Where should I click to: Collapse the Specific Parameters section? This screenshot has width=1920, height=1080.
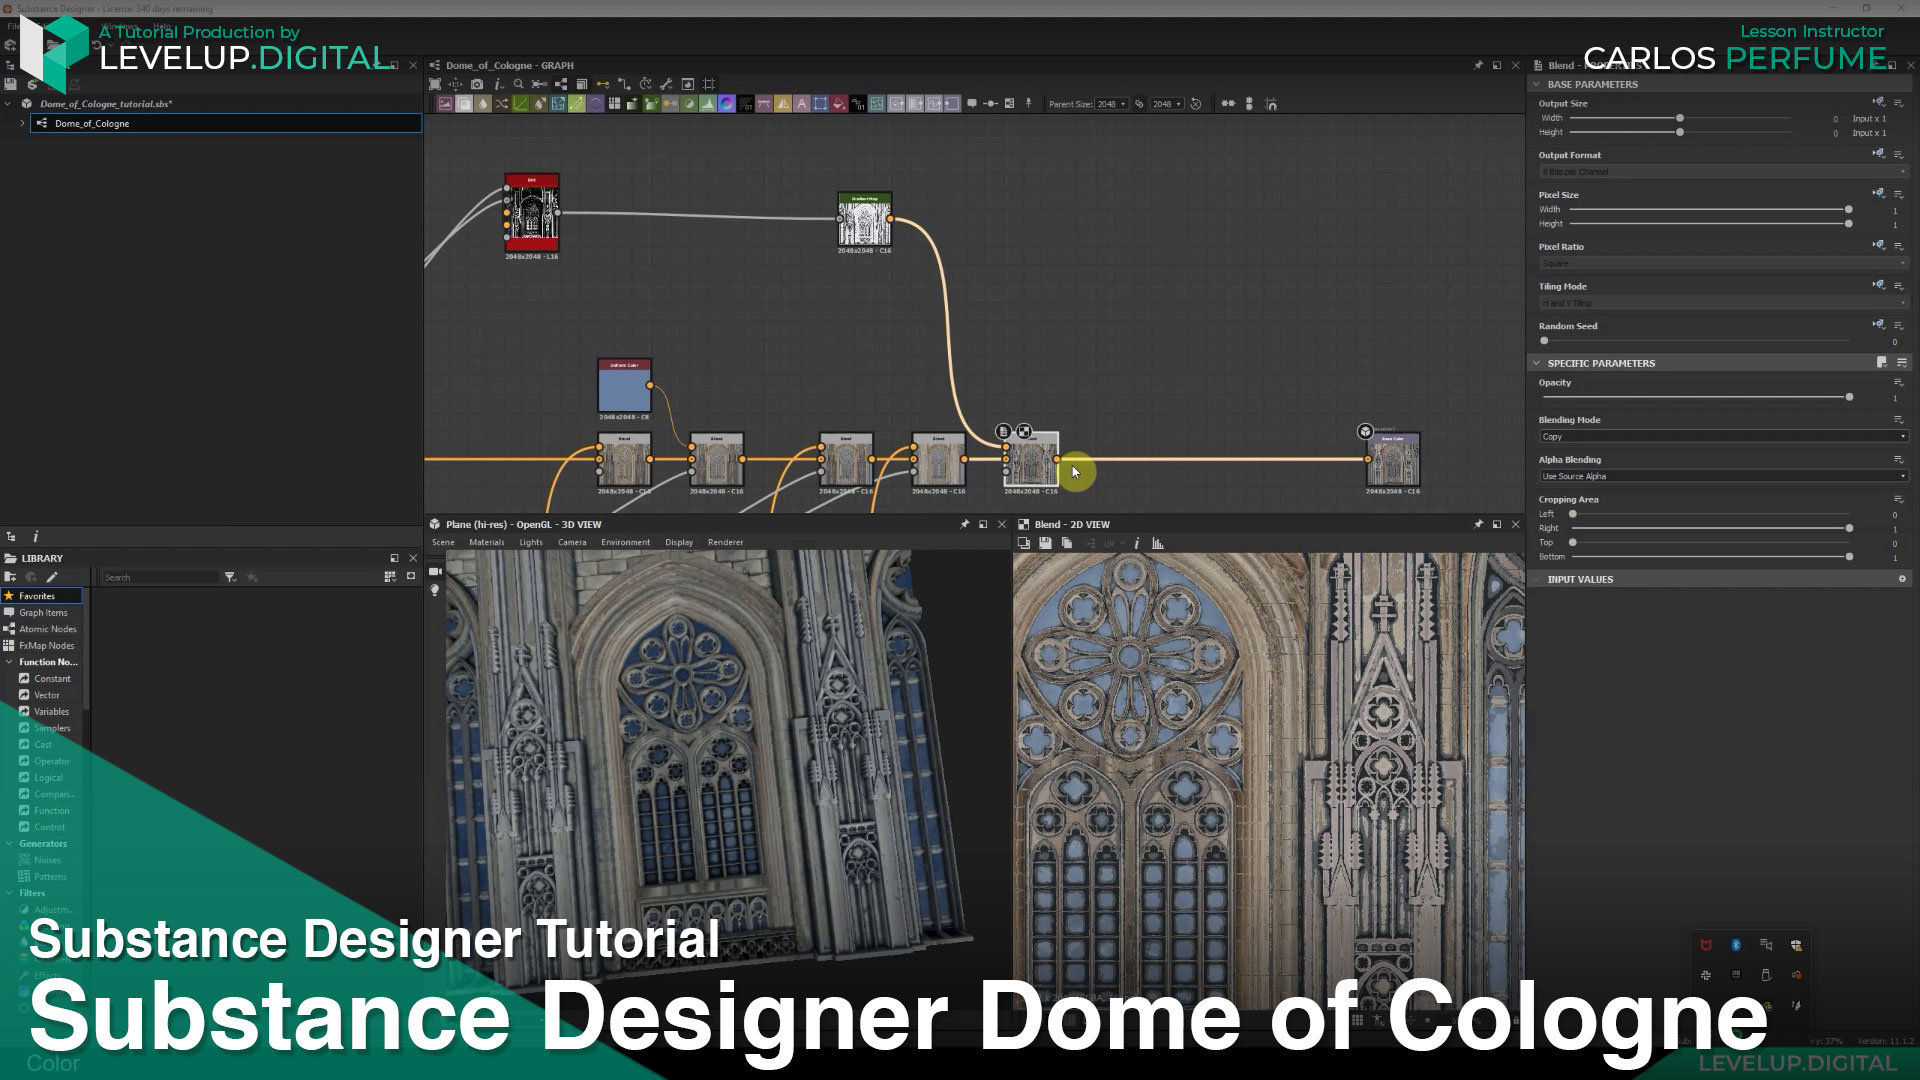(1537, 363)
